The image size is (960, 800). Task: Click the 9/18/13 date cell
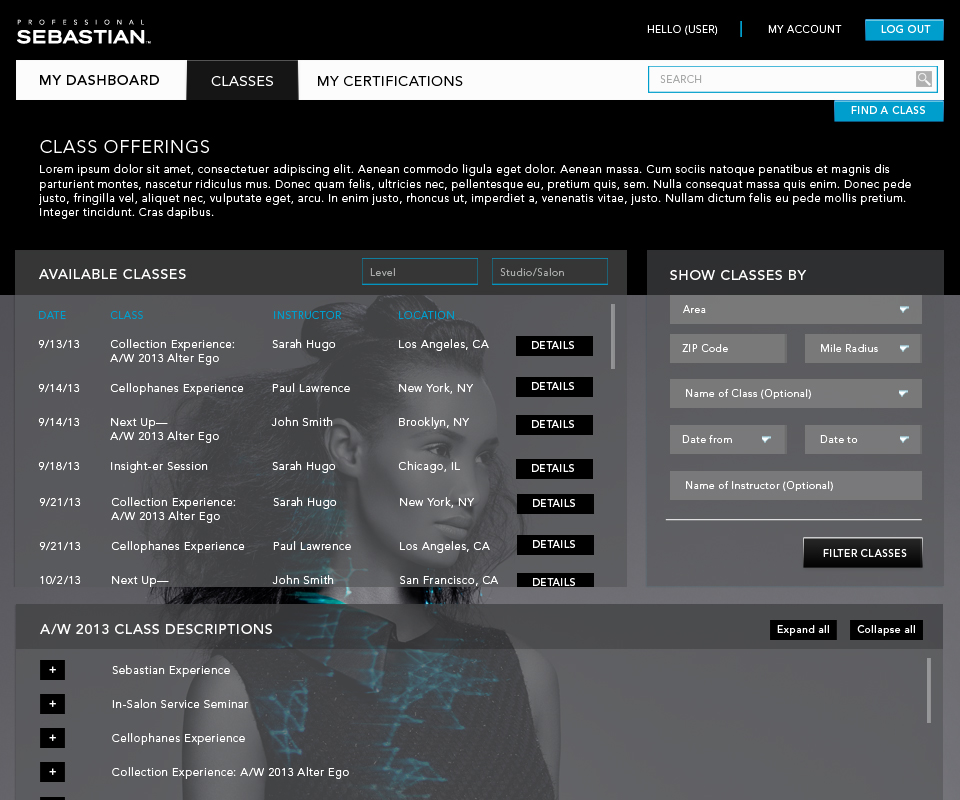click(59, 466)
